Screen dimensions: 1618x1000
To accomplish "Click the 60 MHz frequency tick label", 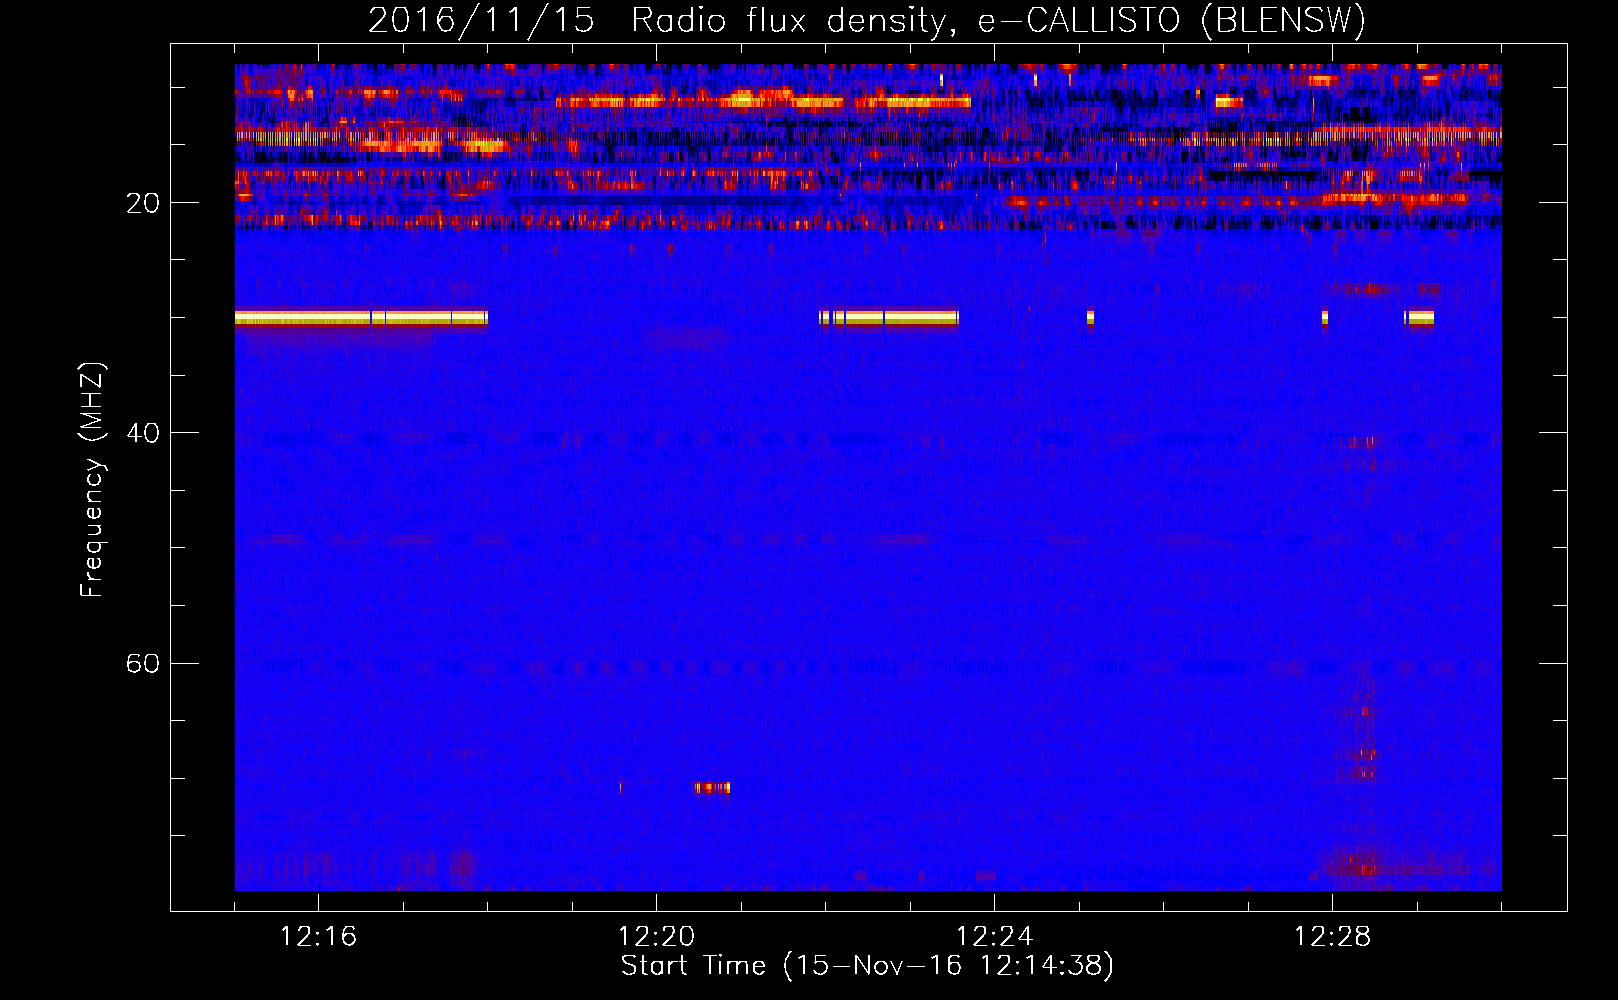I will [143, 663].
